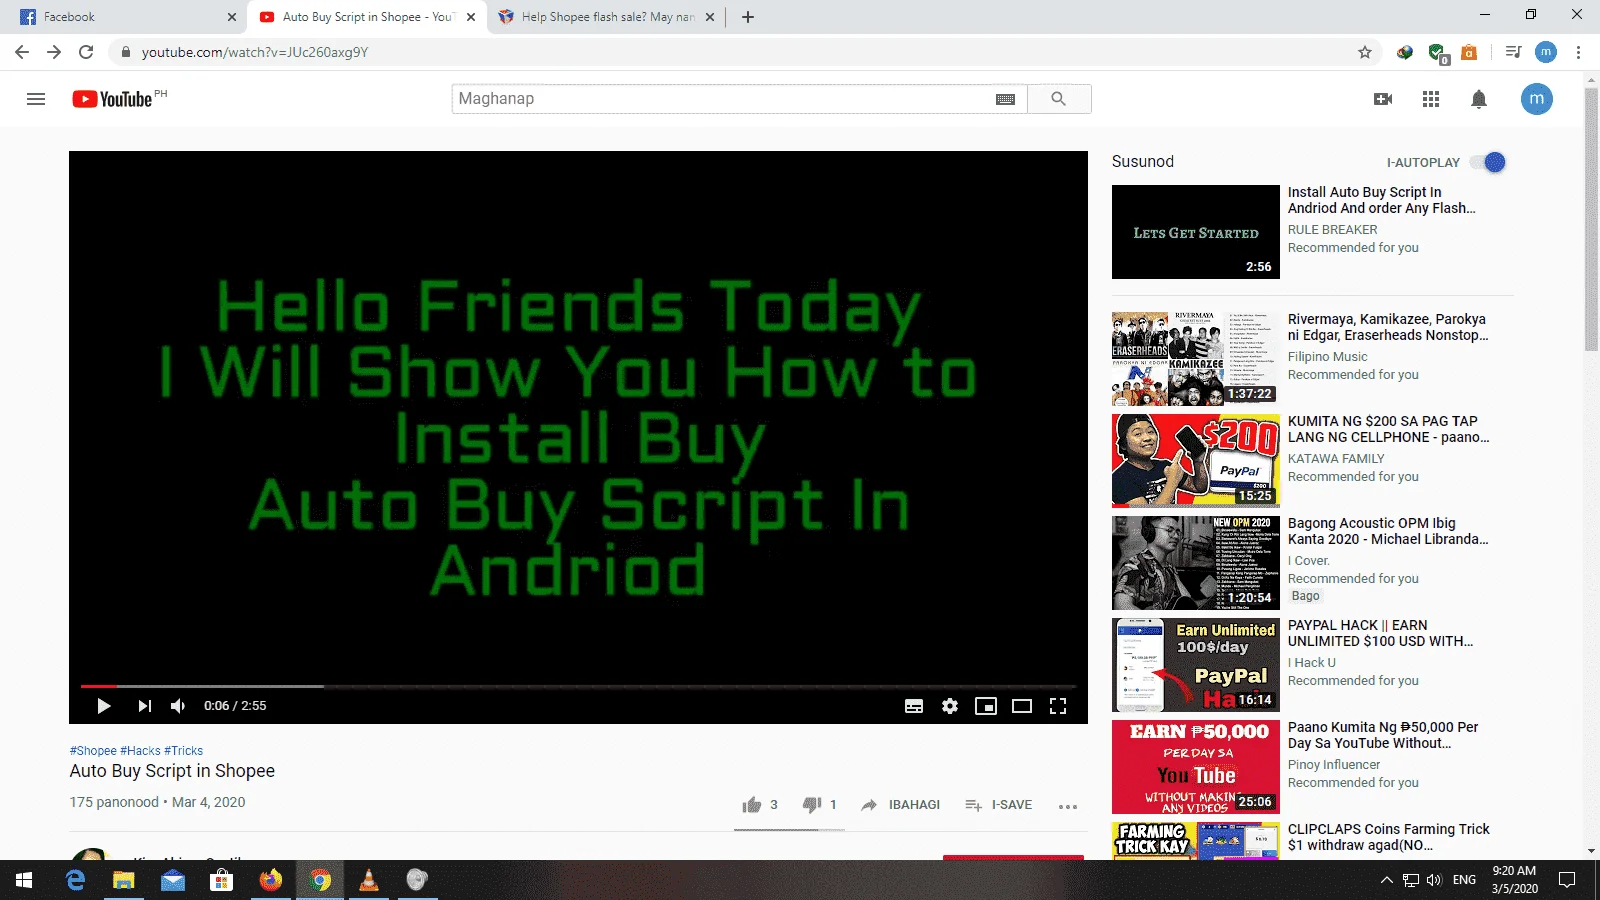Toggle theater mode
This screenshot has width=1600, height=900.
(1022, 706)
